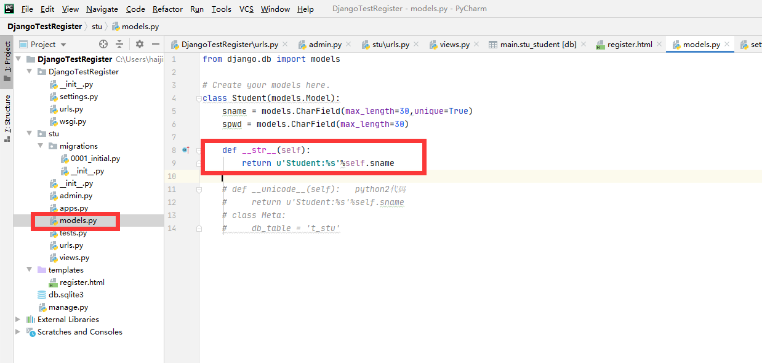Open Project panel settings gear
This screenshot has height=363, width=762.
tap(140, 44)
